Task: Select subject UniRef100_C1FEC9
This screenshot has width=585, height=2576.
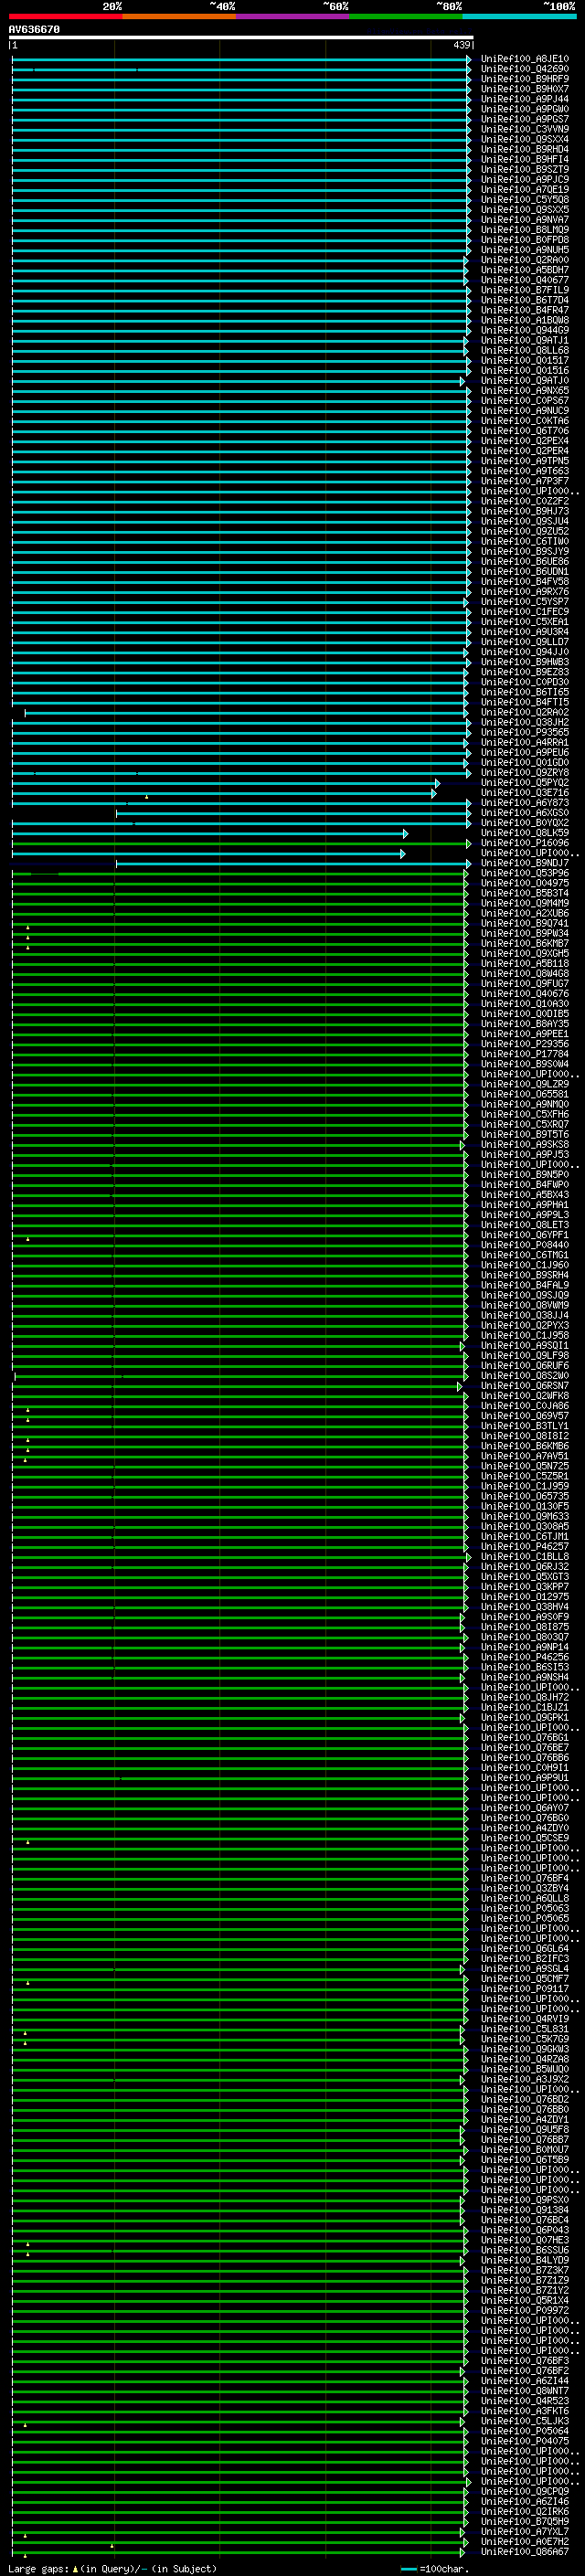Action: click(525, 612)
